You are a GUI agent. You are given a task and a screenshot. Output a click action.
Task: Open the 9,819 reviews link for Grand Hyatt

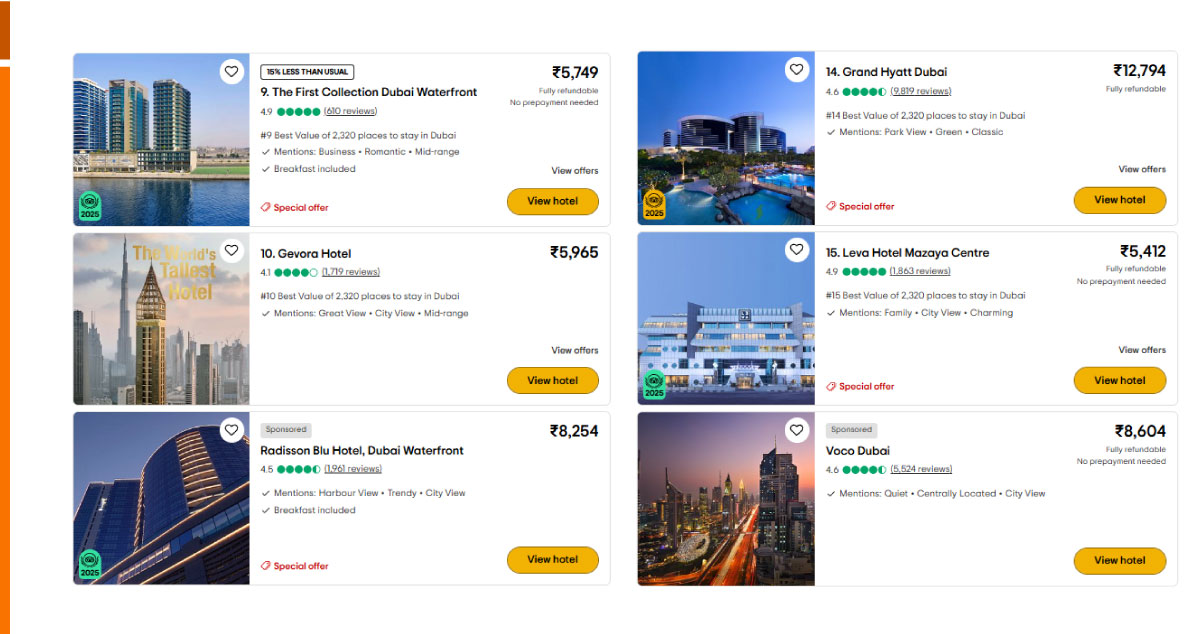(x=920, y=91)
